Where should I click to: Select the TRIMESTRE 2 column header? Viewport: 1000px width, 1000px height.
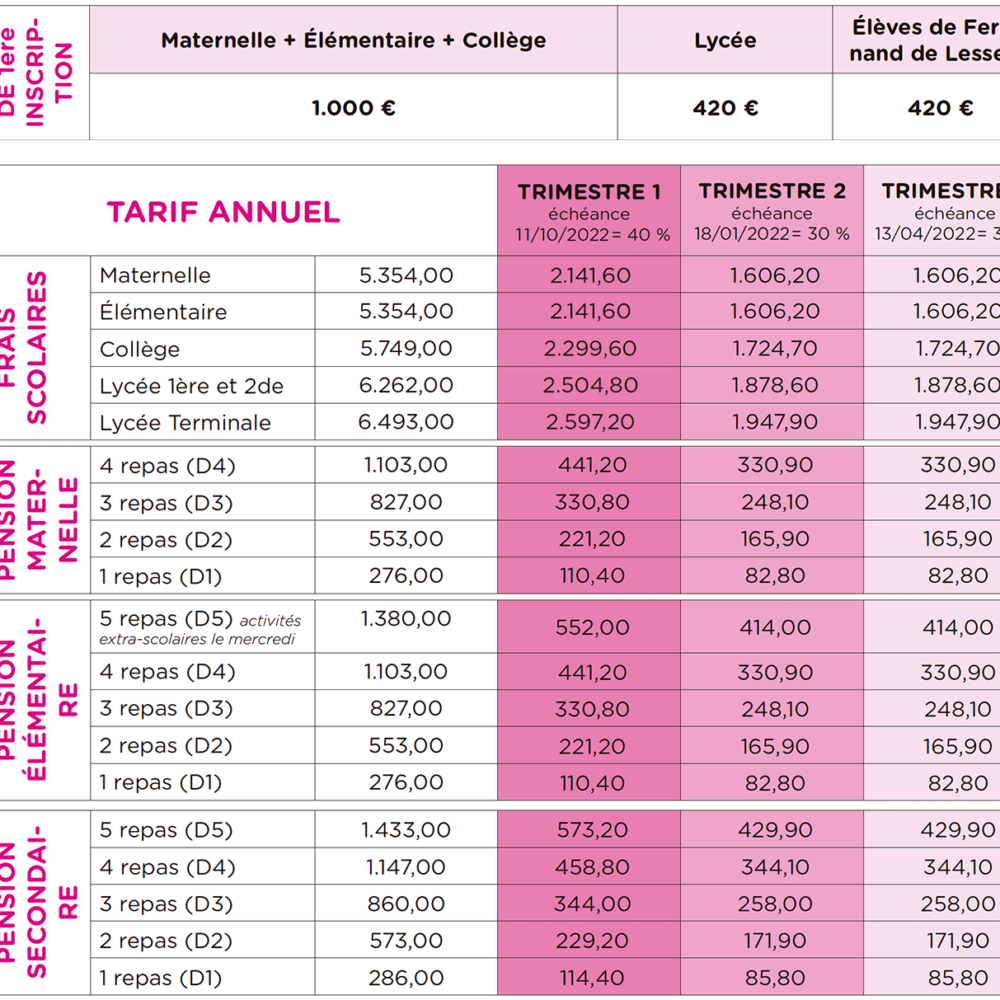(771, 211)
